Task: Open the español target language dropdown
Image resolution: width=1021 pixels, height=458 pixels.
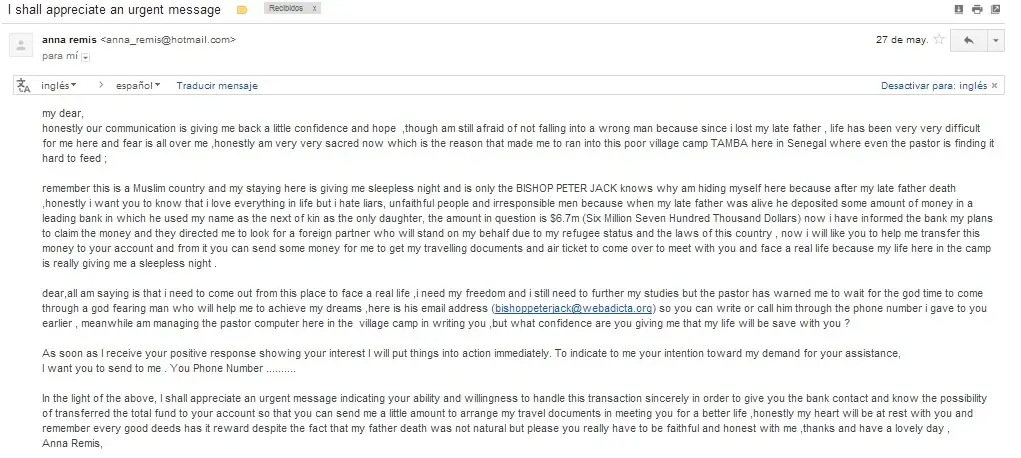Action: 138,85
